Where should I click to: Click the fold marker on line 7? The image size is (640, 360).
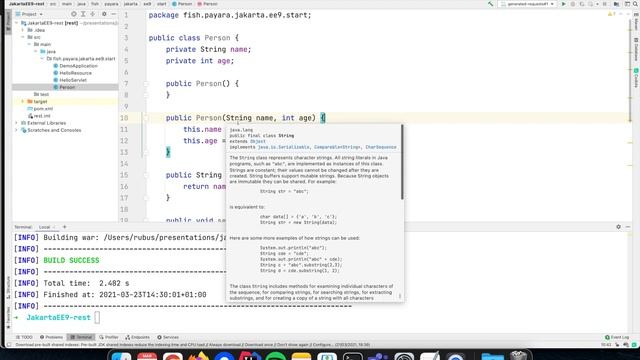tap(146, 84)
